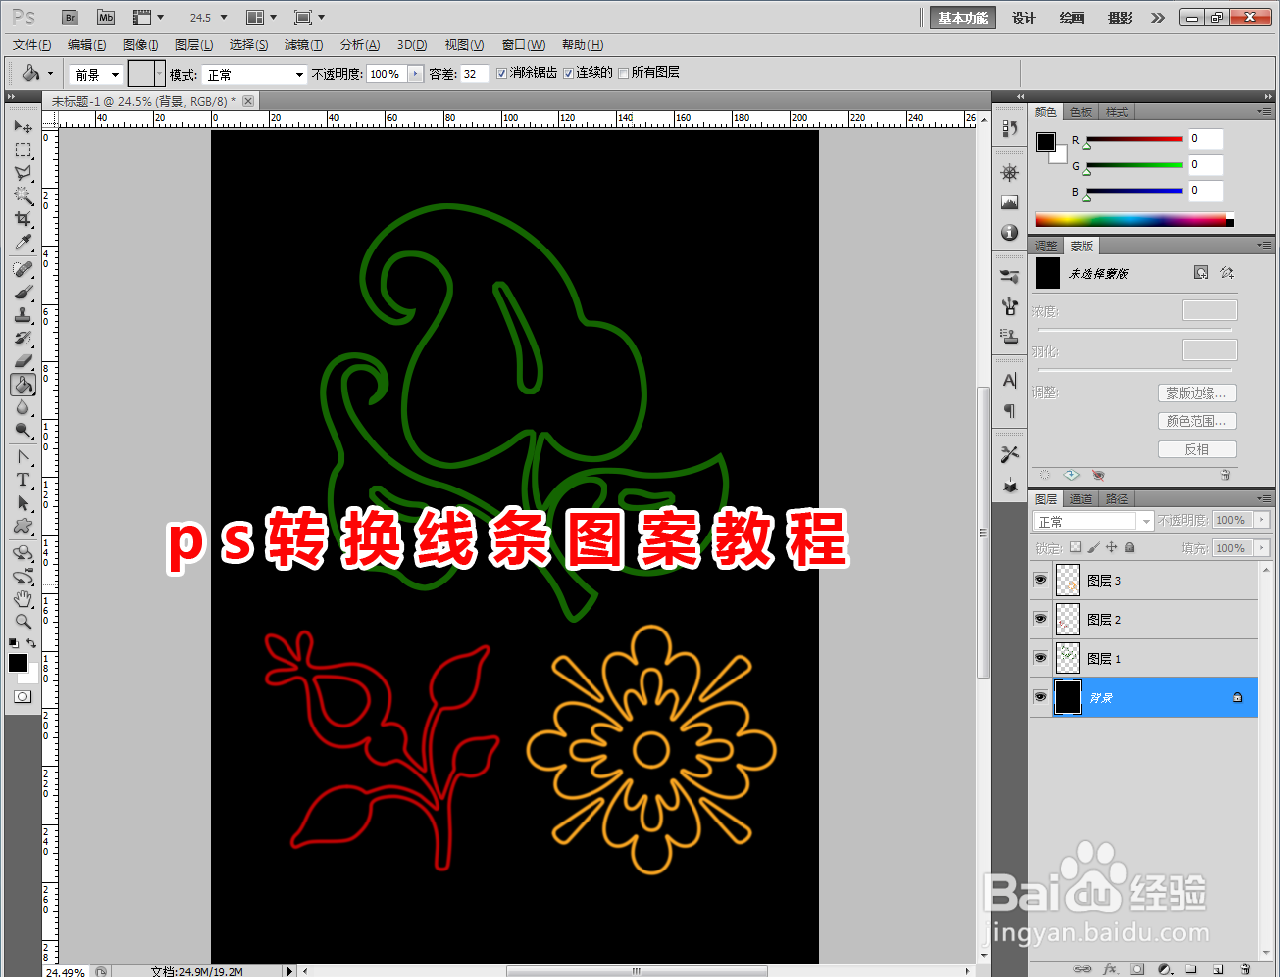Select the Spot Healing Brush tool
1280x977 pixels.
(23, 269)
